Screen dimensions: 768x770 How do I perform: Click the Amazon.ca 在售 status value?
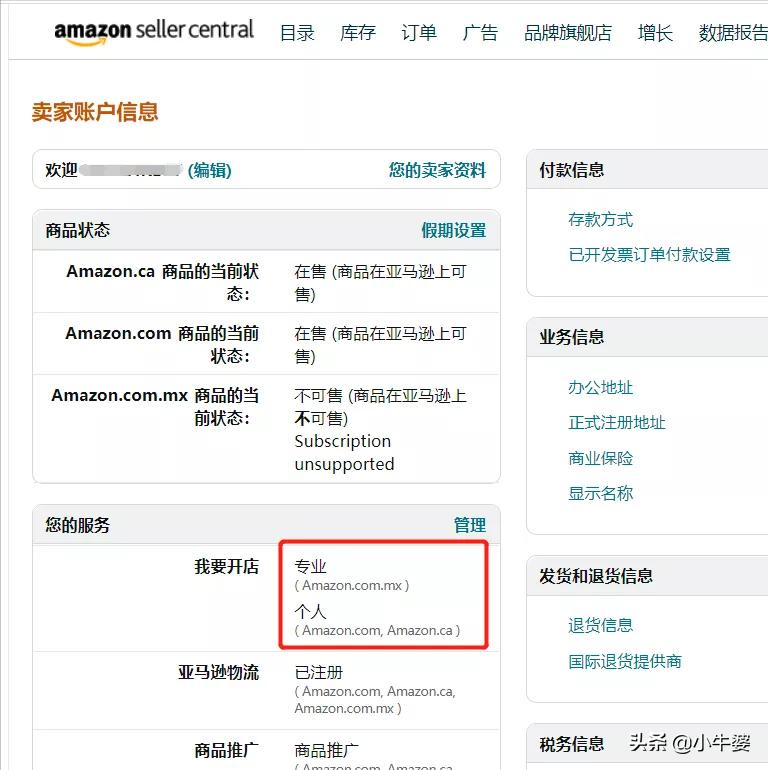380,282
